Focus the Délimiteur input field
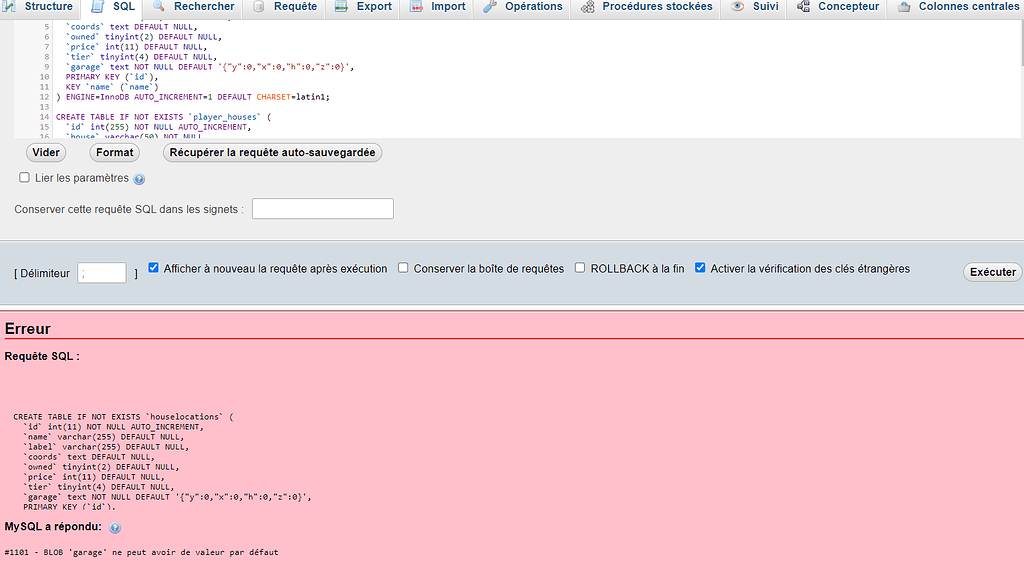Screen dimensions: 1024x563 pos(102,273)
